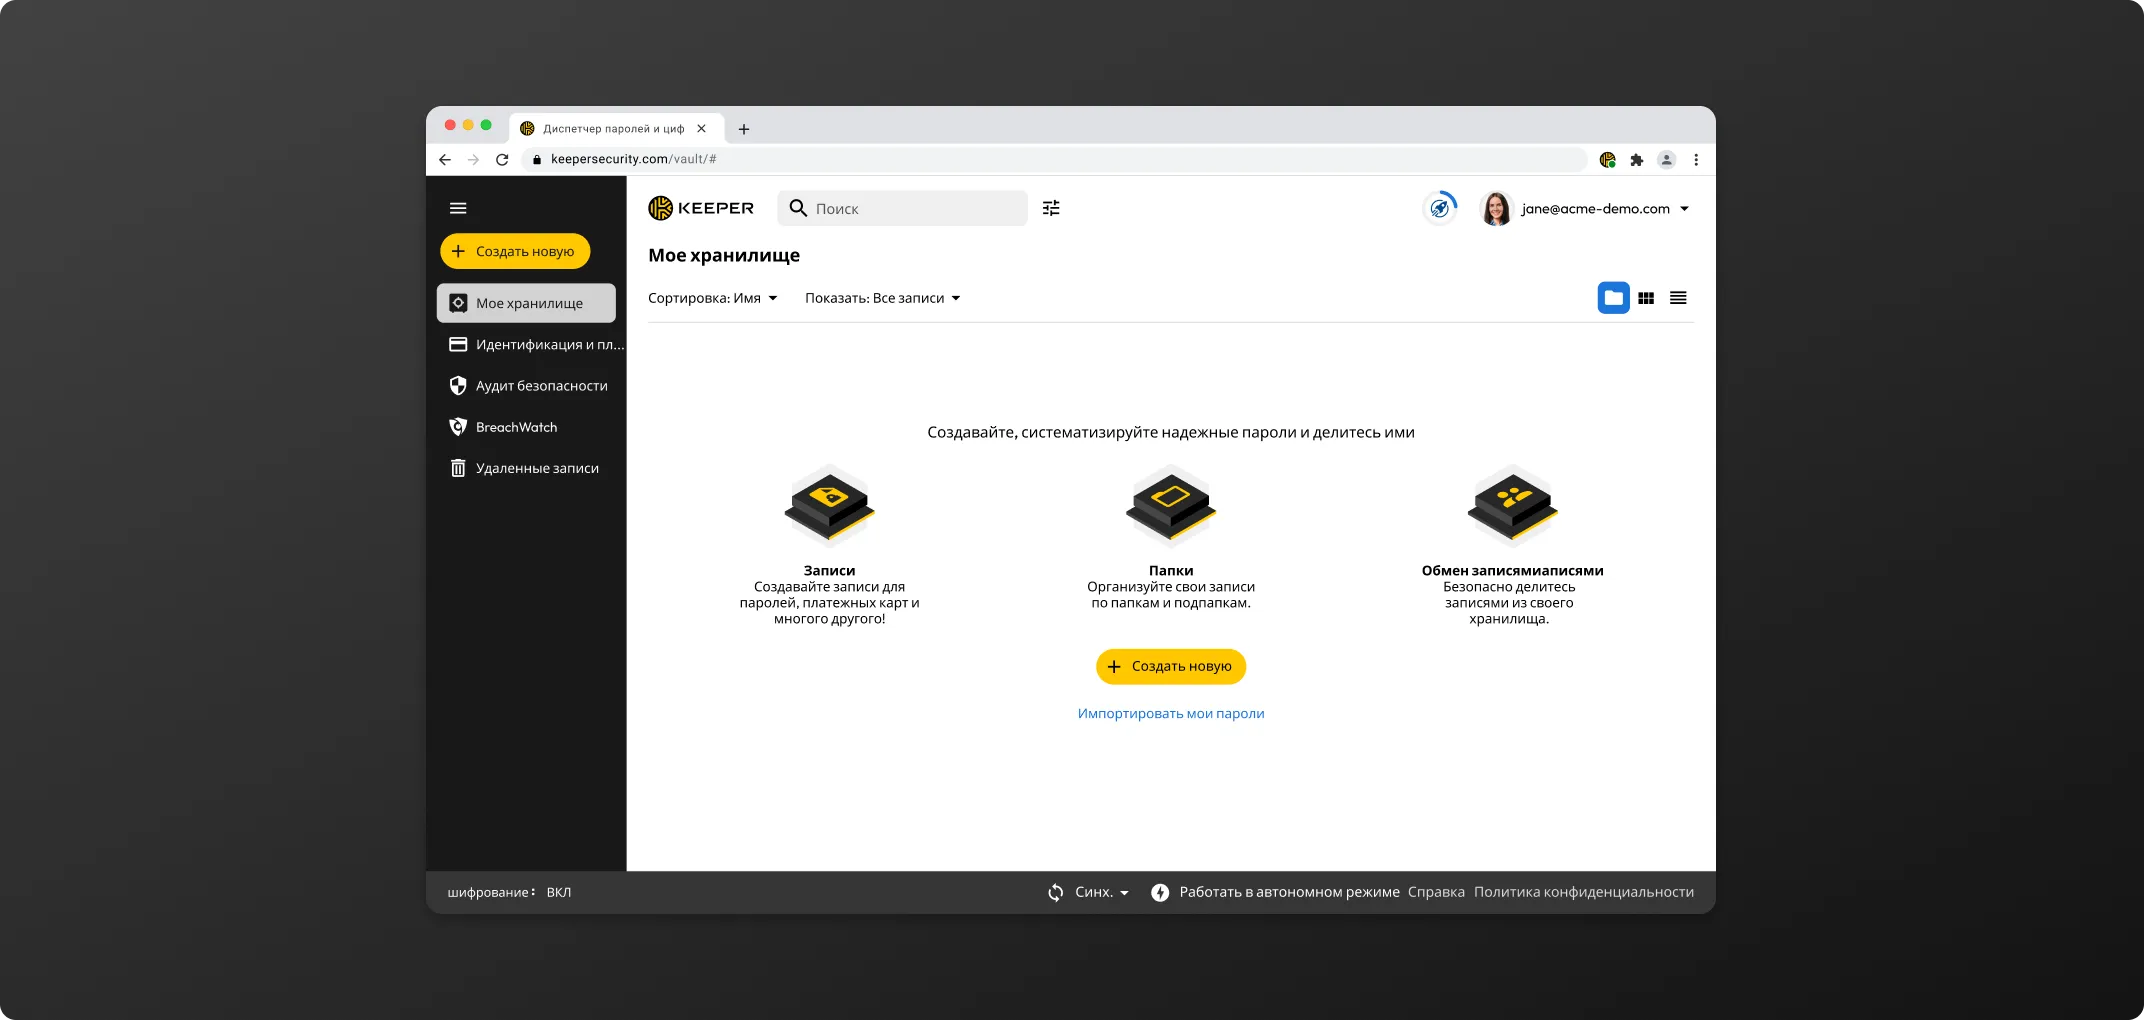Click the Keeper logo
This screenshot has width=2144, height=1020.
tap(701, 208)
